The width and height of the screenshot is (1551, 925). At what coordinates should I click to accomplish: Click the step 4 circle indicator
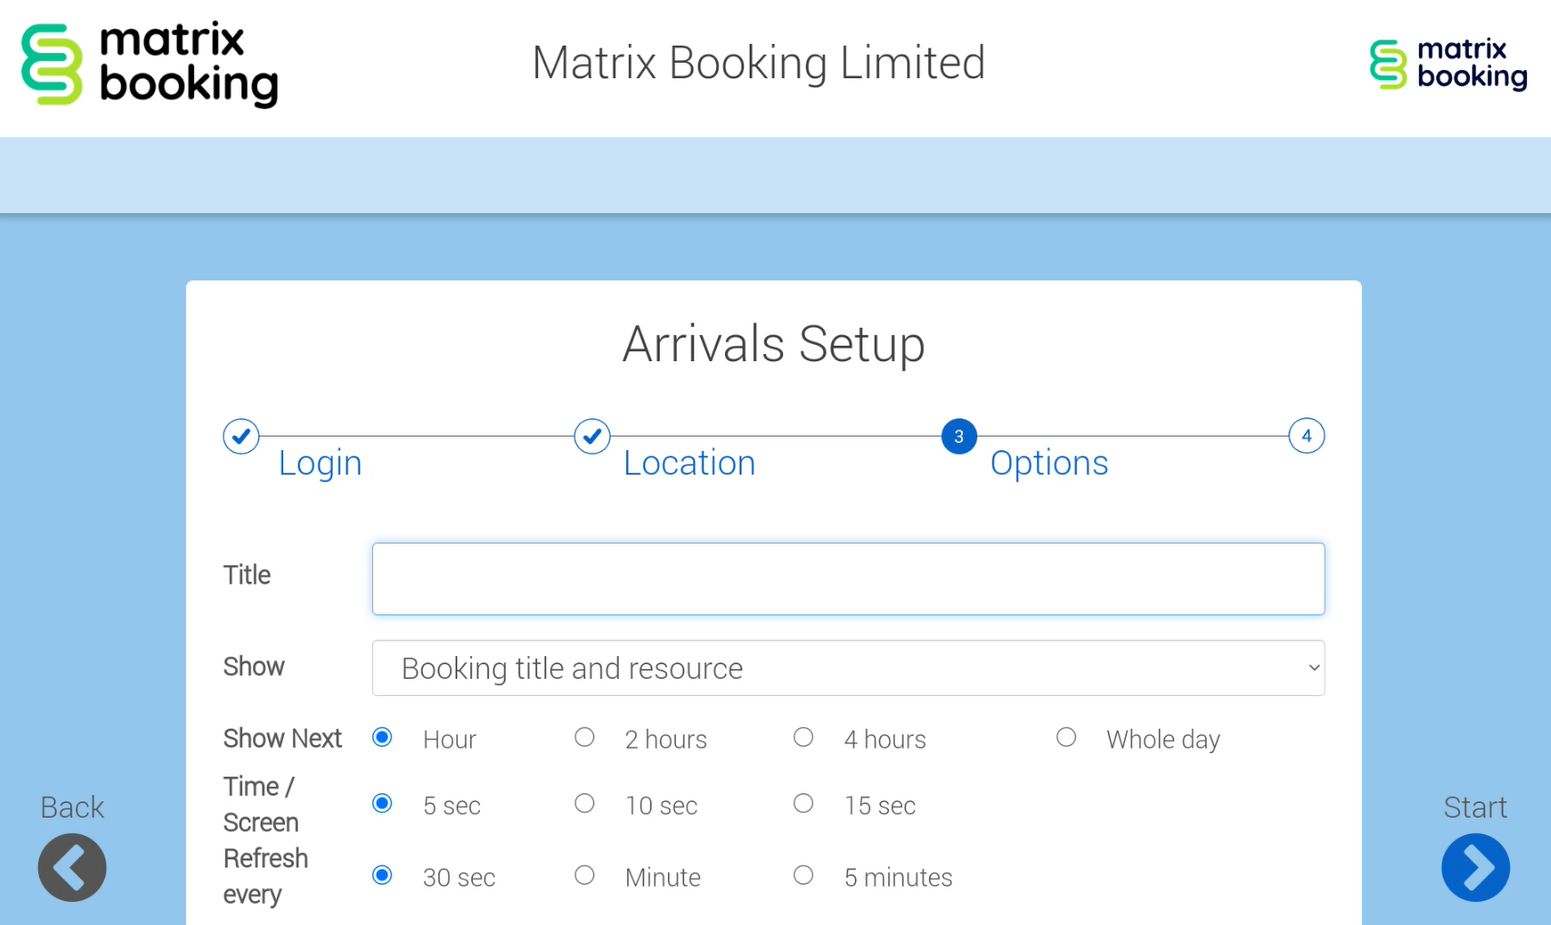[x=1306, y=436]
